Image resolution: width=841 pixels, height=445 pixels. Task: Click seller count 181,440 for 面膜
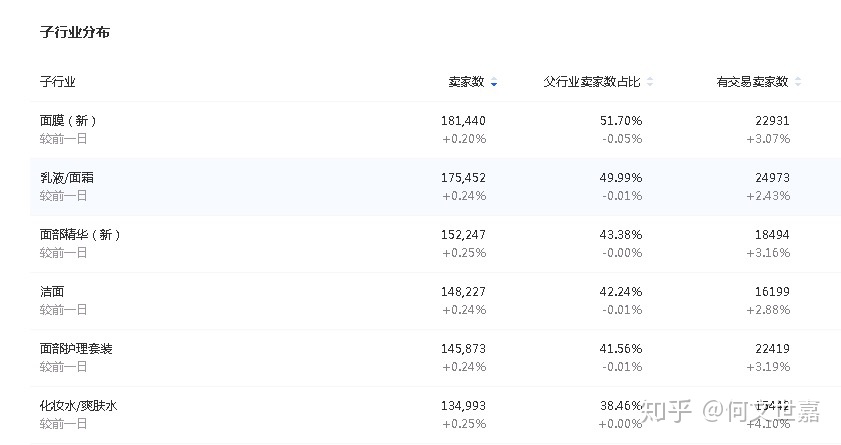click(463, 121)
